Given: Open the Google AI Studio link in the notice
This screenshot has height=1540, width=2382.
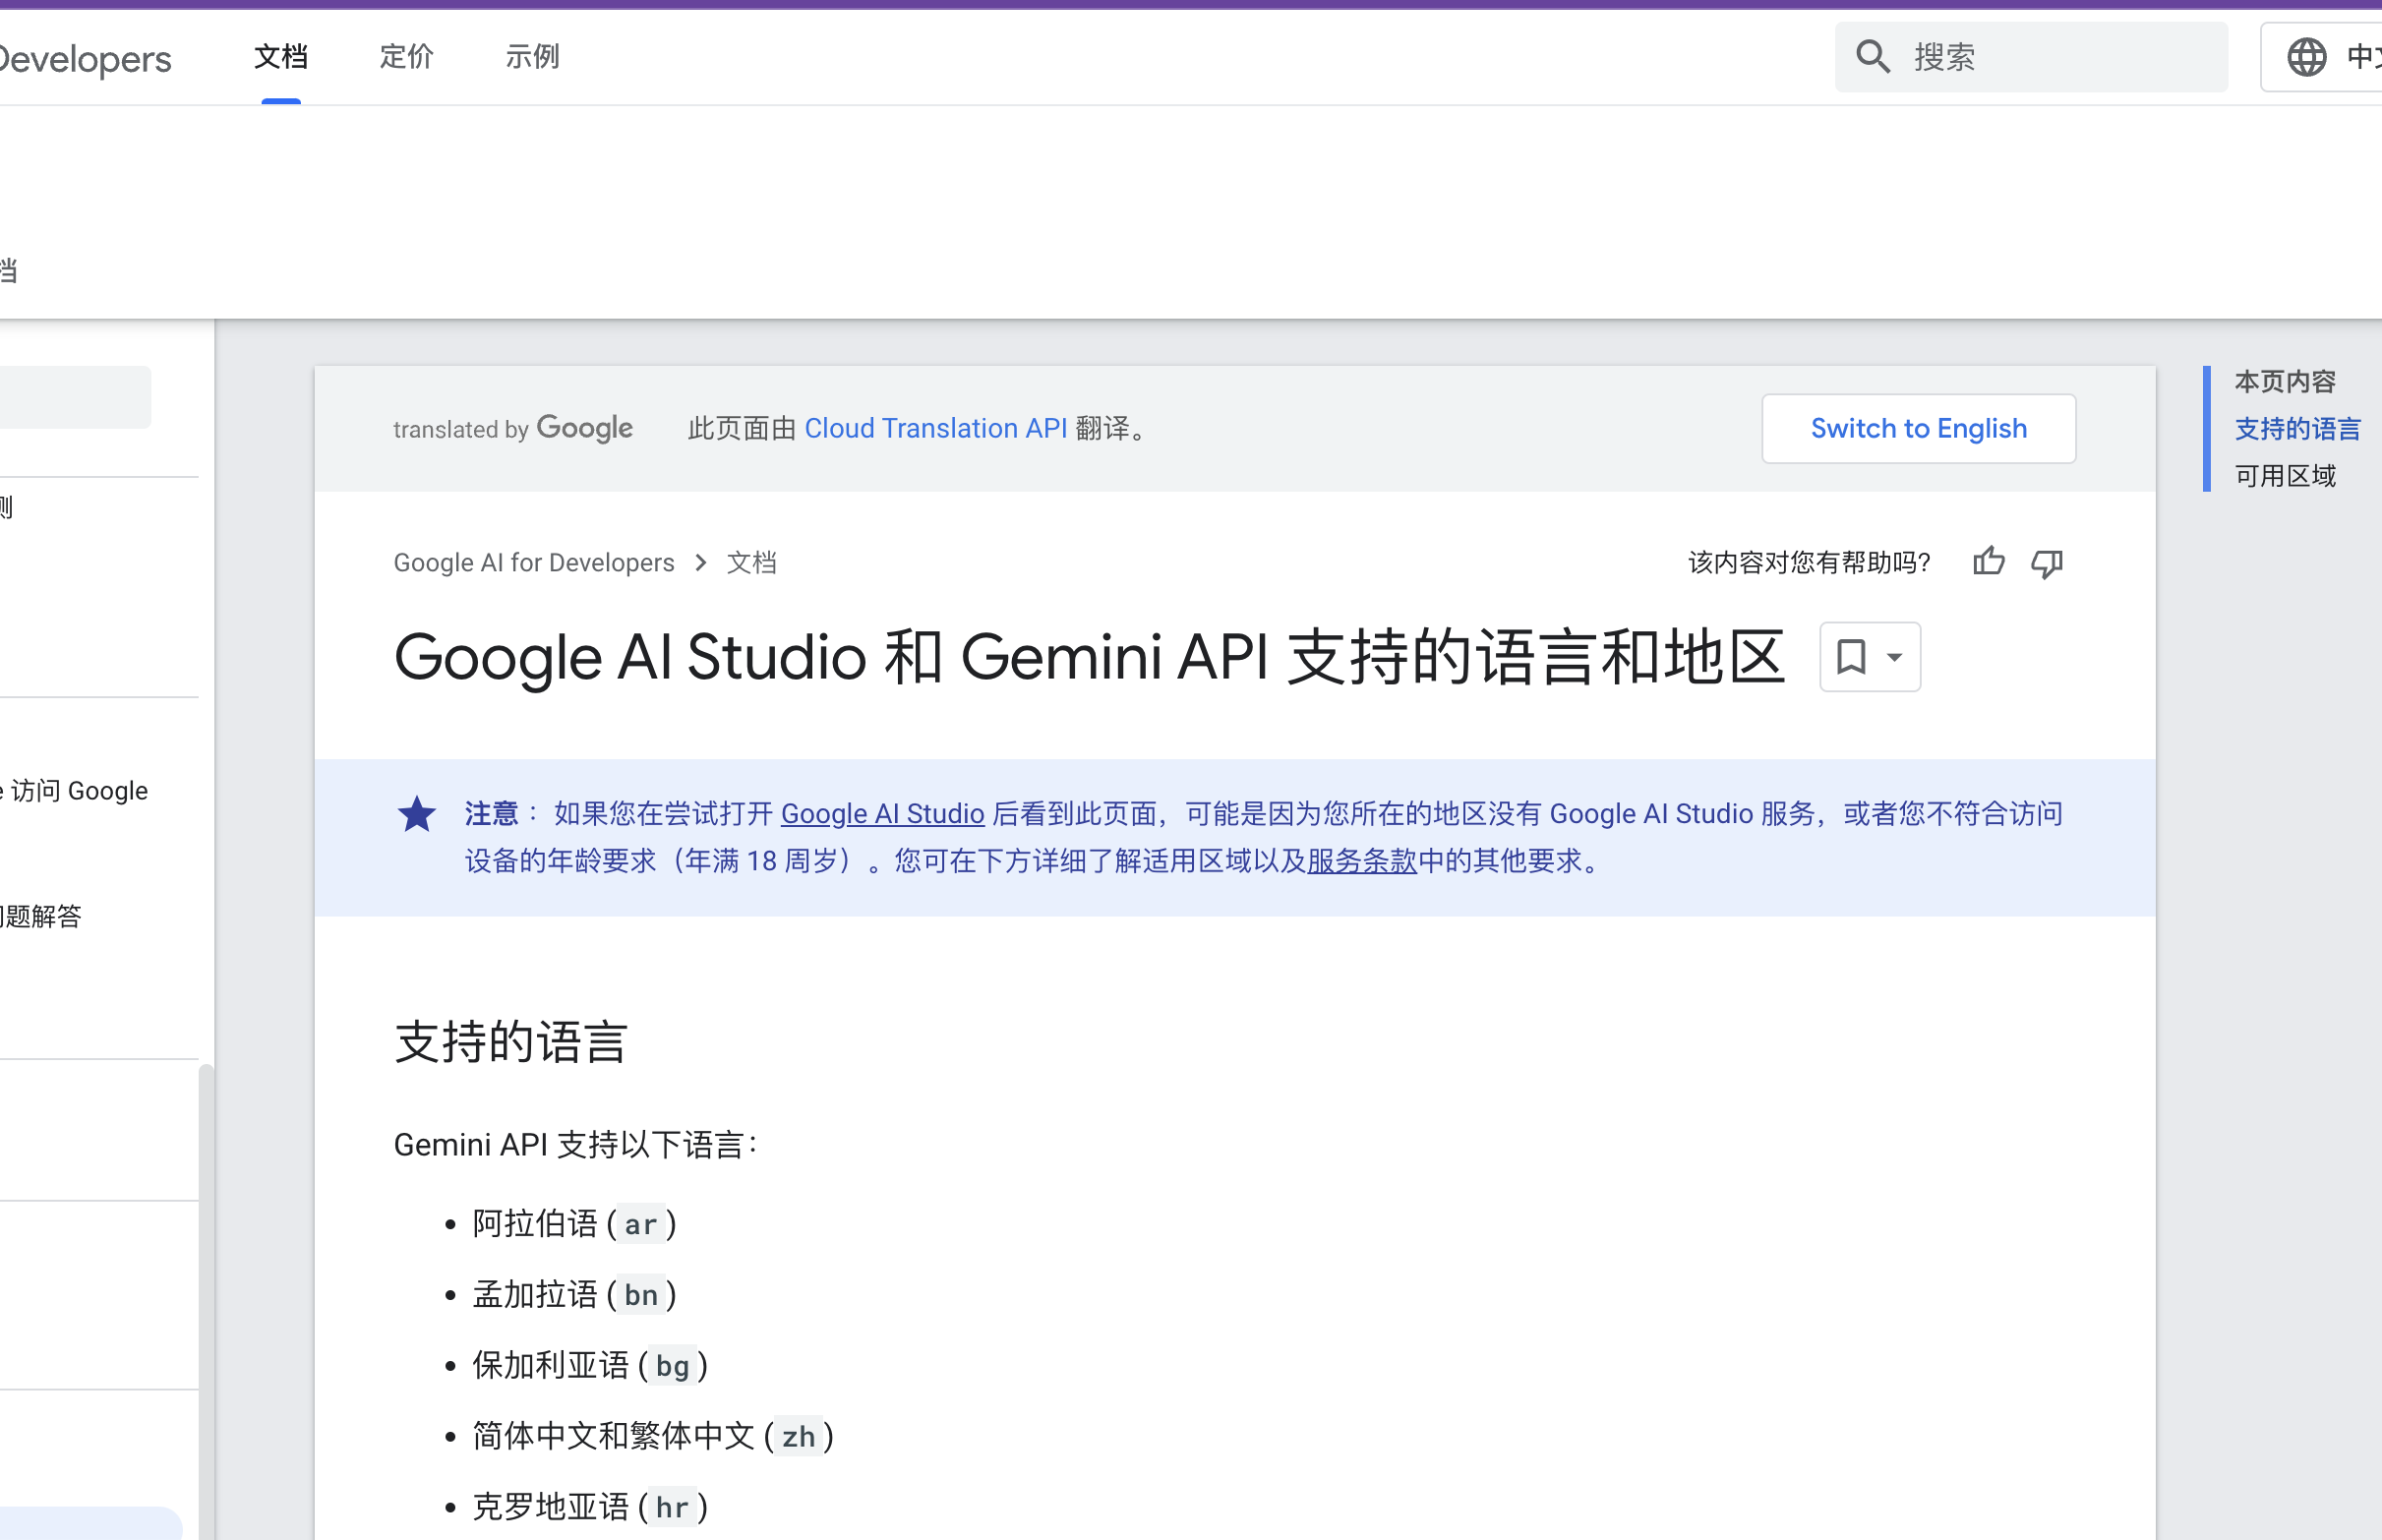Looking at the screenshot, I should [x=882, y=814].
